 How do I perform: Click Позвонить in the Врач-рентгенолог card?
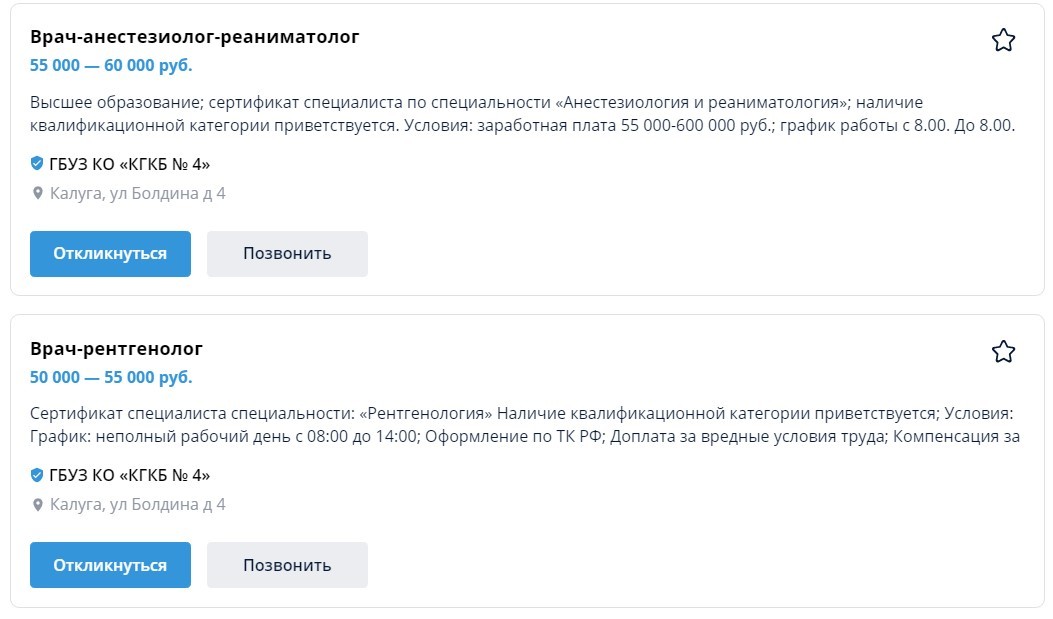287,565
